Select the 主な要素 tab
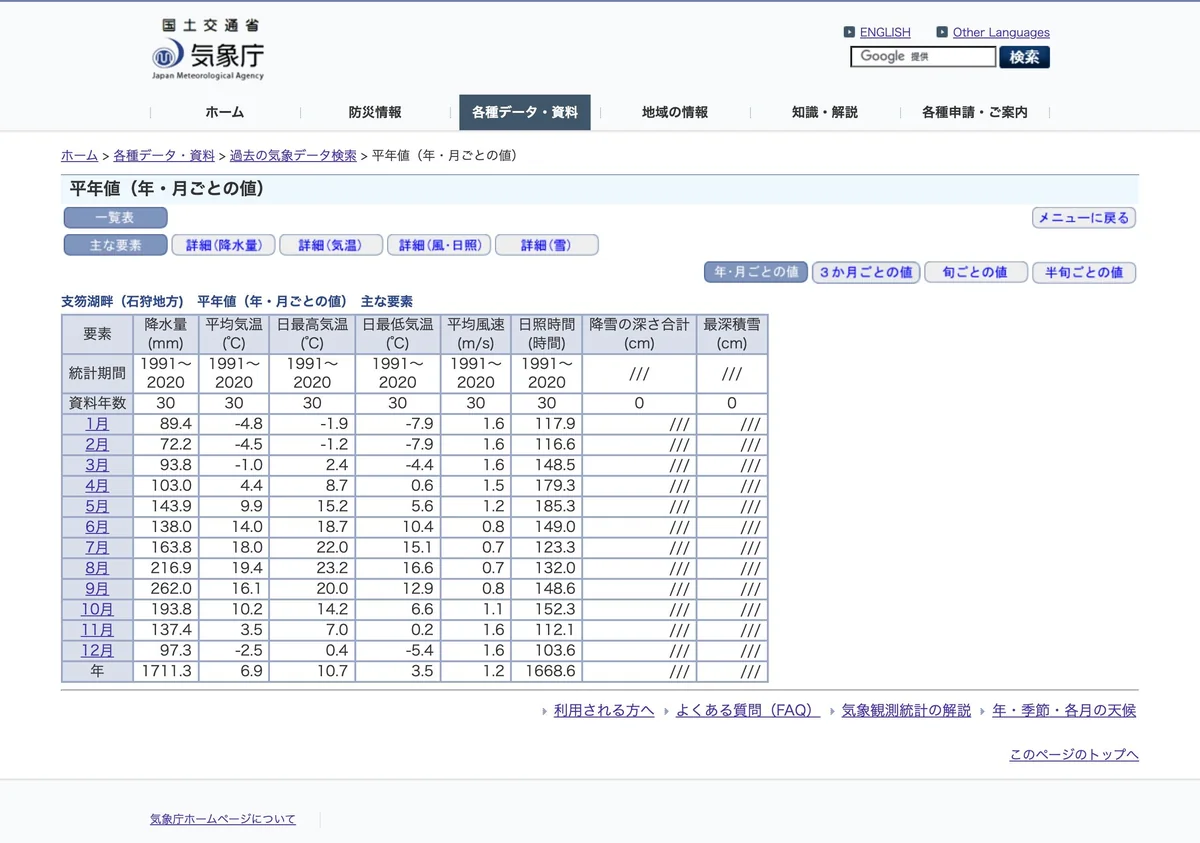The height and width of the screenshot is (843, 1200). coord(115,245)
